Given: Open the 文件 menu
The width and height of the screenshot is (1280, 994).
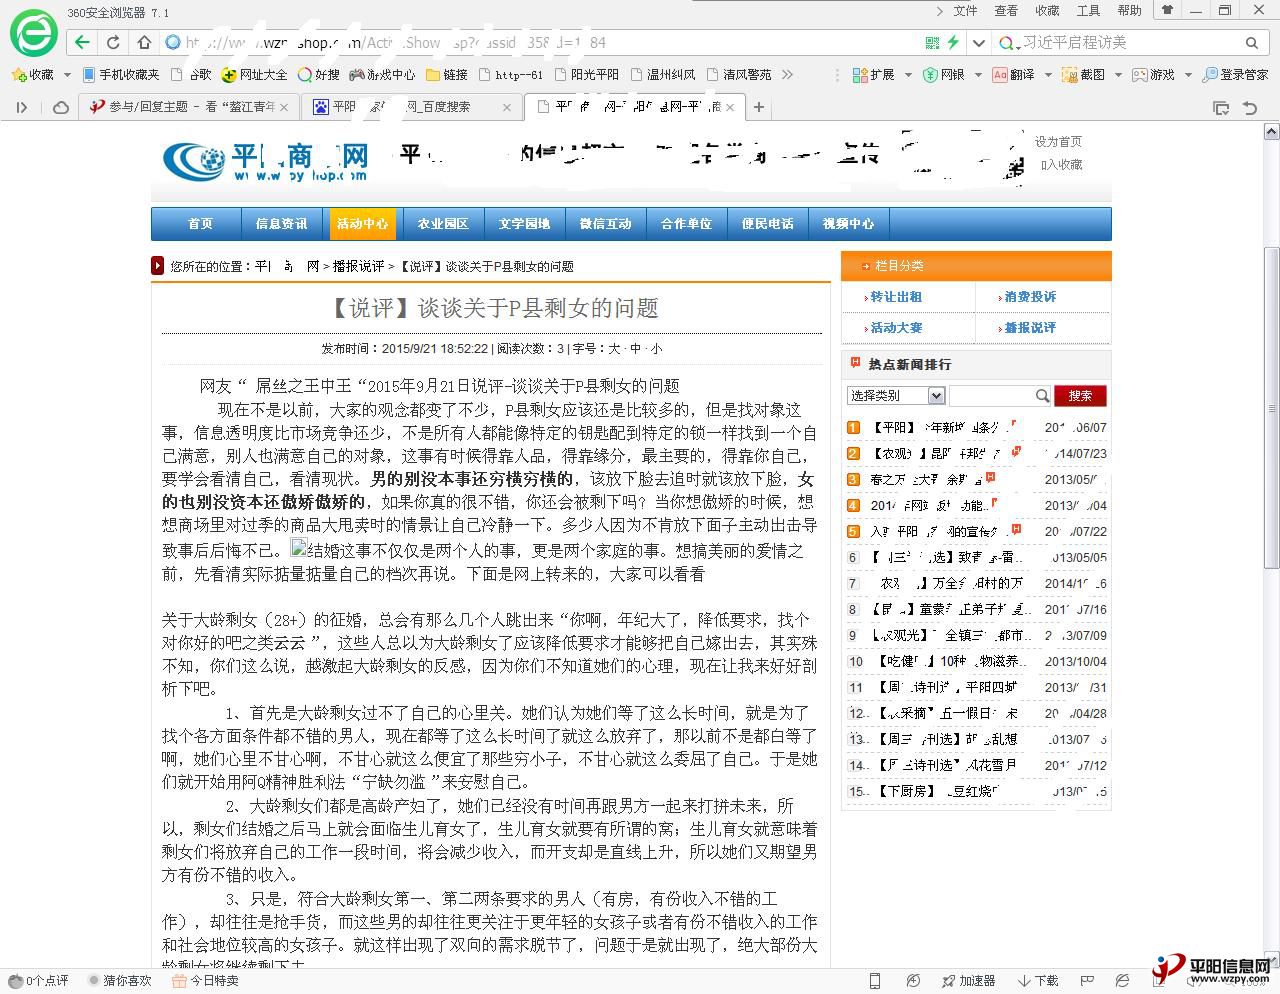Looking at the screenshot, I should 965,10.
